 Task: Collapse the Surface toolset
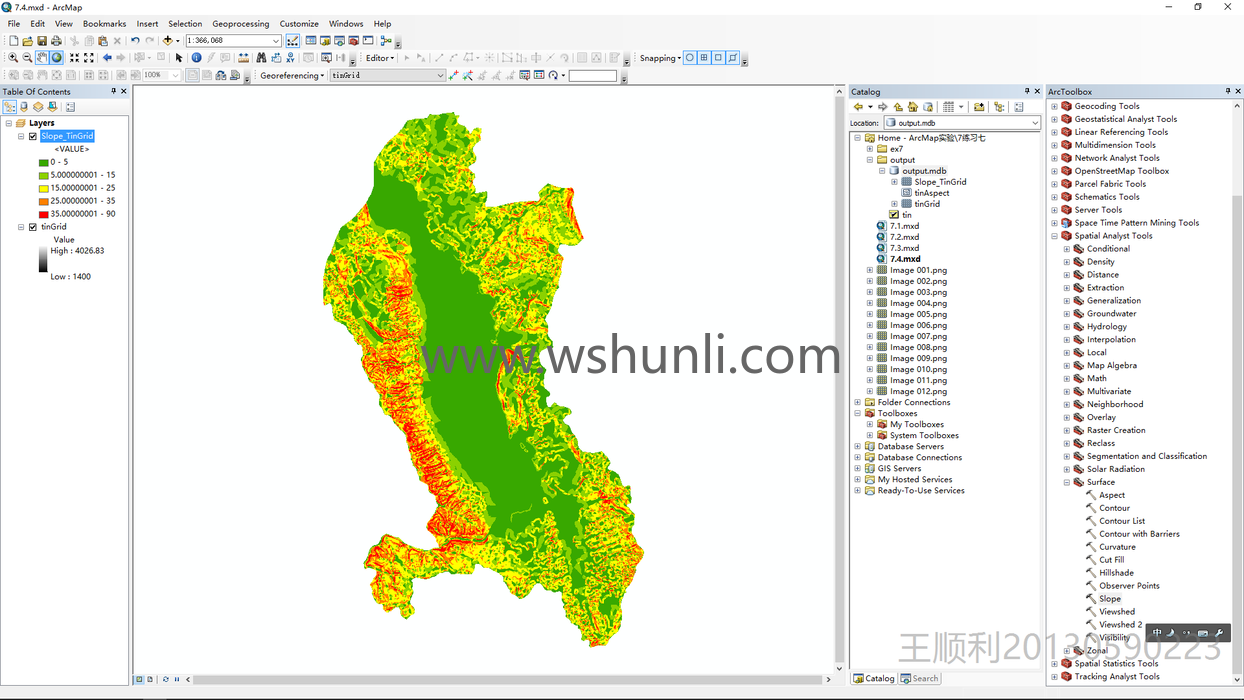click(x=1066, y=482)
